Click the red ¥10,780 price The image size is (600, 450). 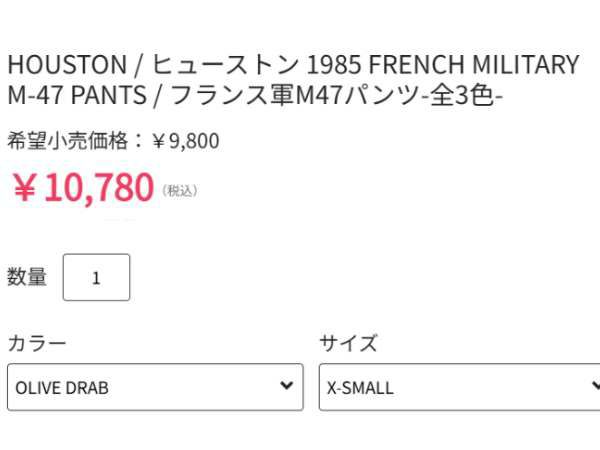(x=83, y=187)
